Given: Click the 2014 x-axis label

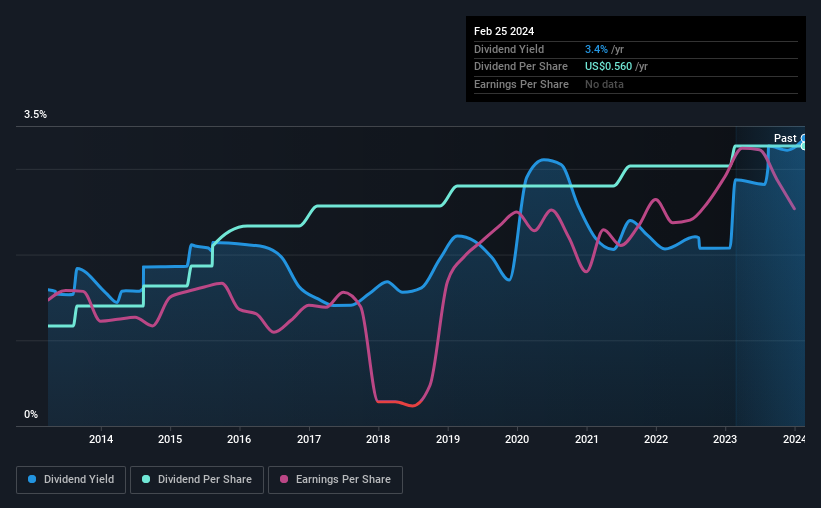Looking at the screenshot, I should pos(101,439).
